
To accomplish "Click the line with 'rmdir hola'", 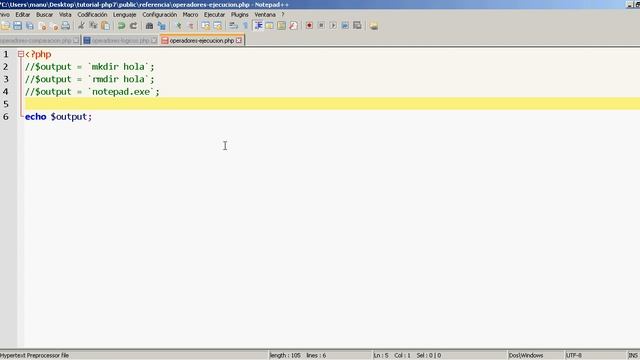I will 90,79.
